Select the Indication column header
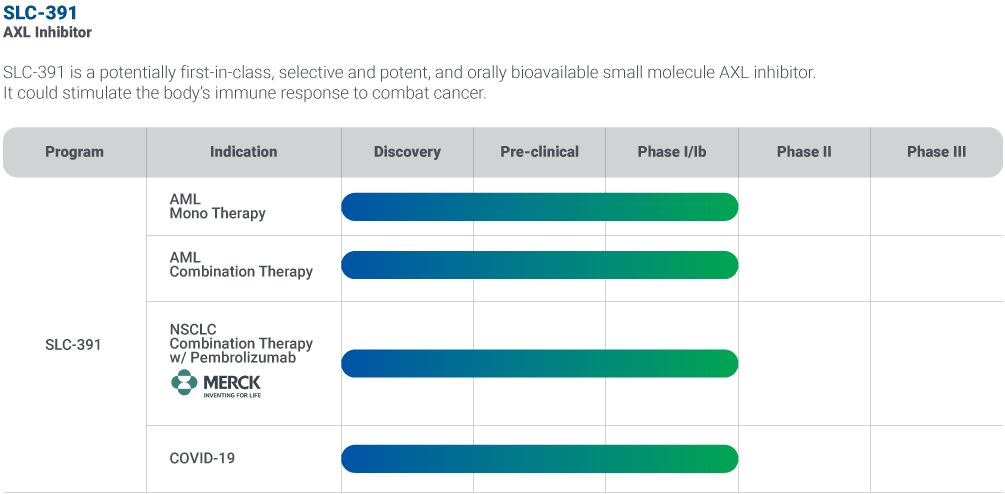This screenshot has width=1005, height=494. coord(243,152)
